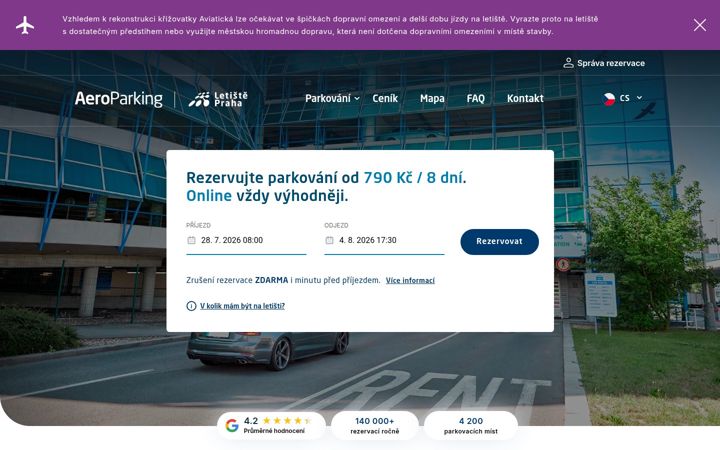Open the Správa rezervace link
The height and width of the screenshot is (450, 720).
coord(611,63)
